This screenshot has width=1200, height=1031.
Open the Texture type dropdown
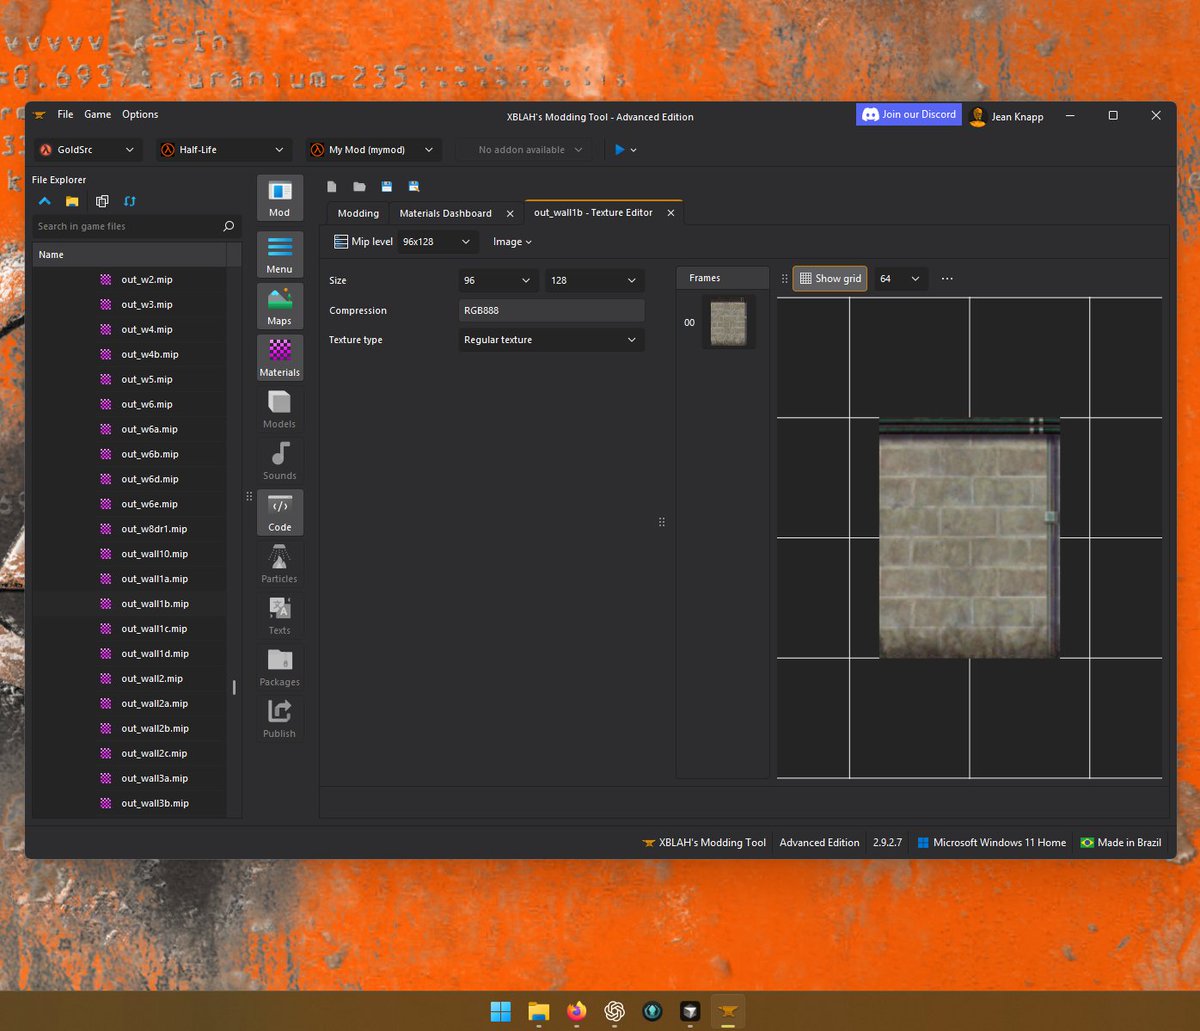pyautogui.click(x=552, y=340)
